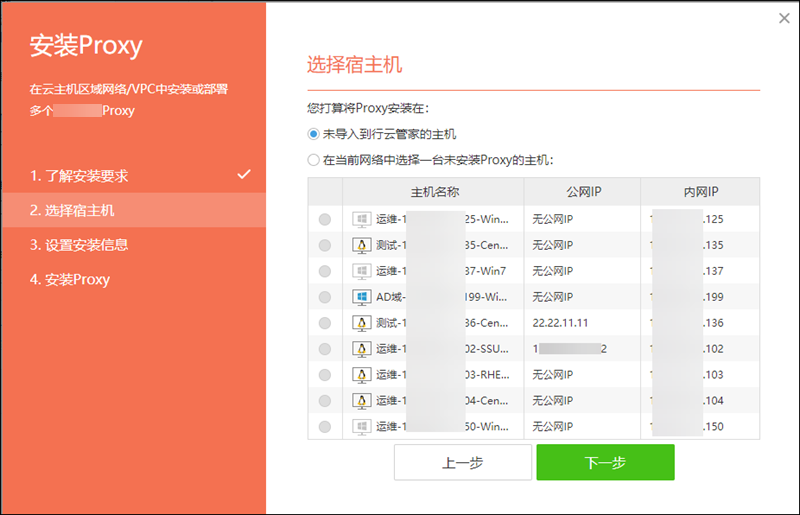Select the 未导入到行云管家的主机 radio option
Viewport: 800px width, 515px height.
click(314, 133)
